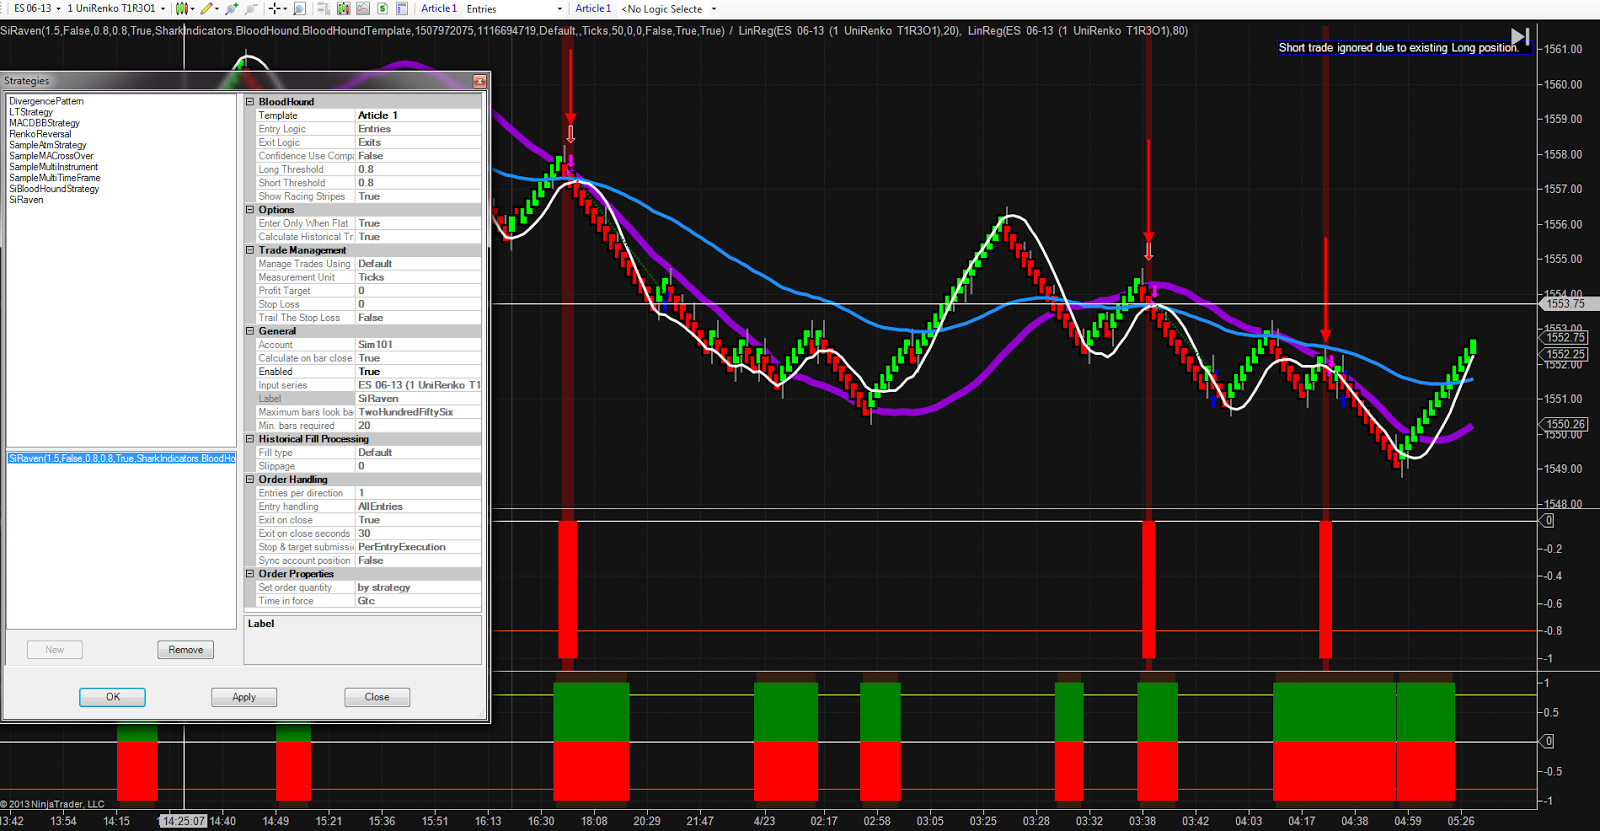Collapse the Order Properties section
The width and height of the screenshot is (1600, 831).
250,574
